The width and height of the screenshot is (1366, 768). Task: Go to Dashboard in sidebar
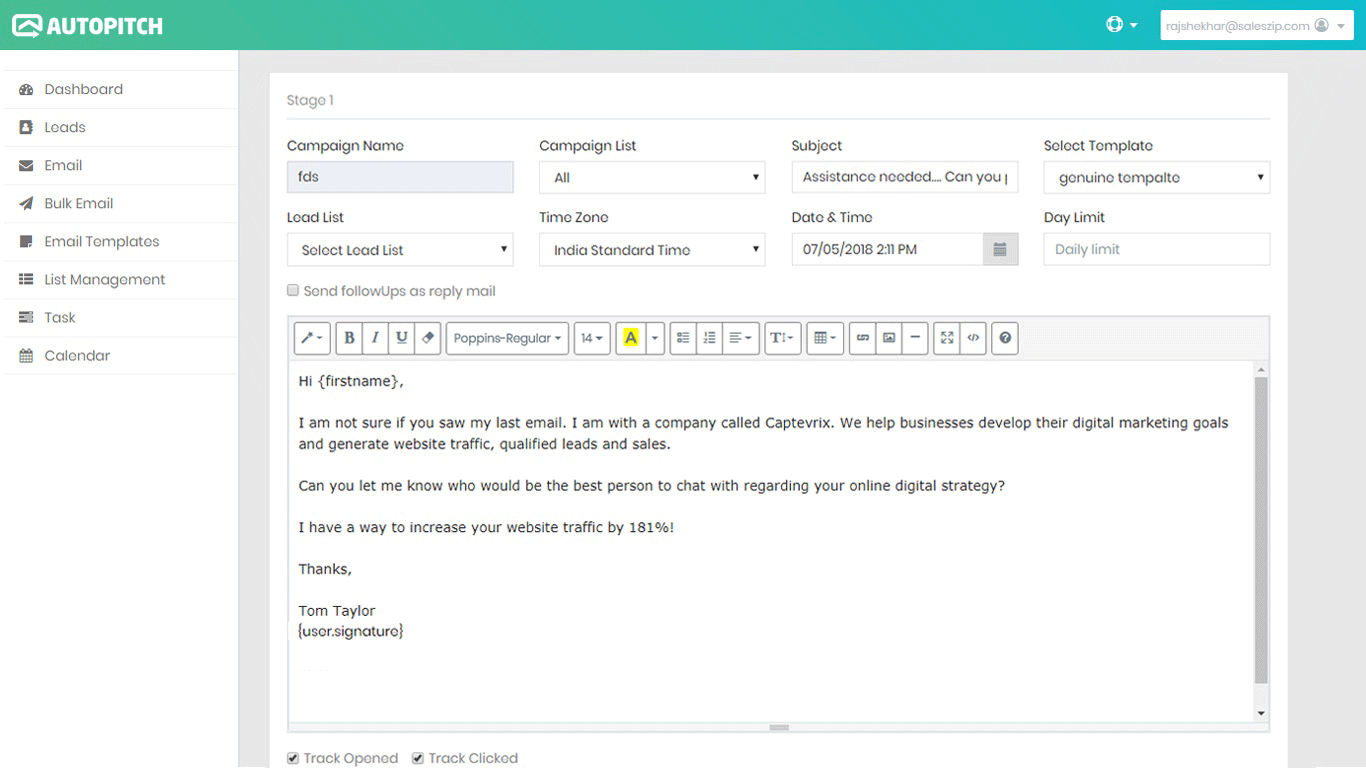[120, 89]
